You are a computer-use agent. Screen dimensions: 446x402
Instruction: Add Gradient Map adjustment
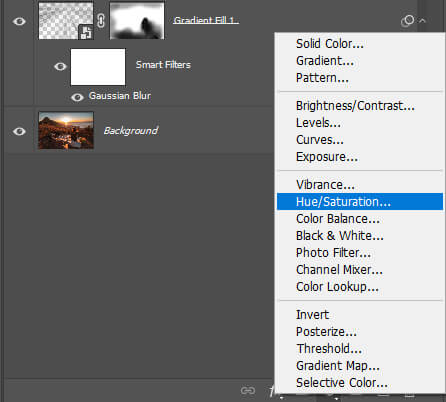(x=360, y=366)
